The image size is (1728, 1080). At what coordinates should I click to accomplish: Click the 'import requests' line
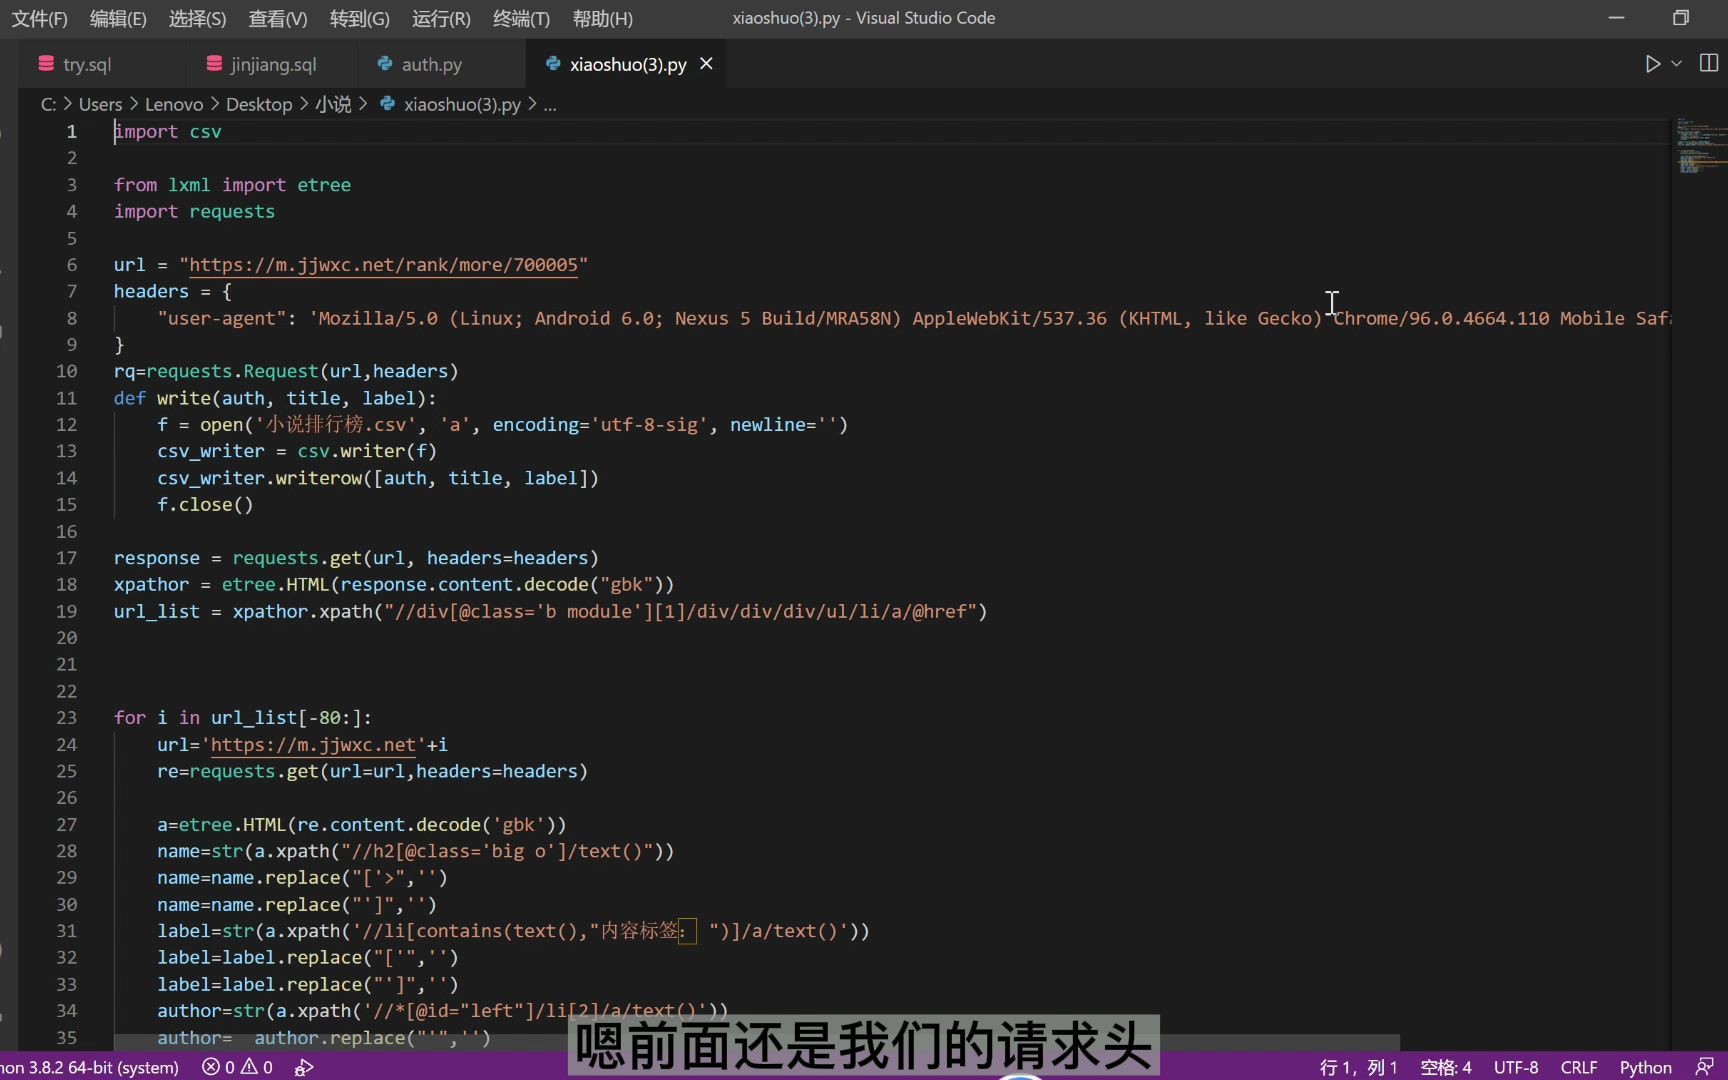coord(194,212)
